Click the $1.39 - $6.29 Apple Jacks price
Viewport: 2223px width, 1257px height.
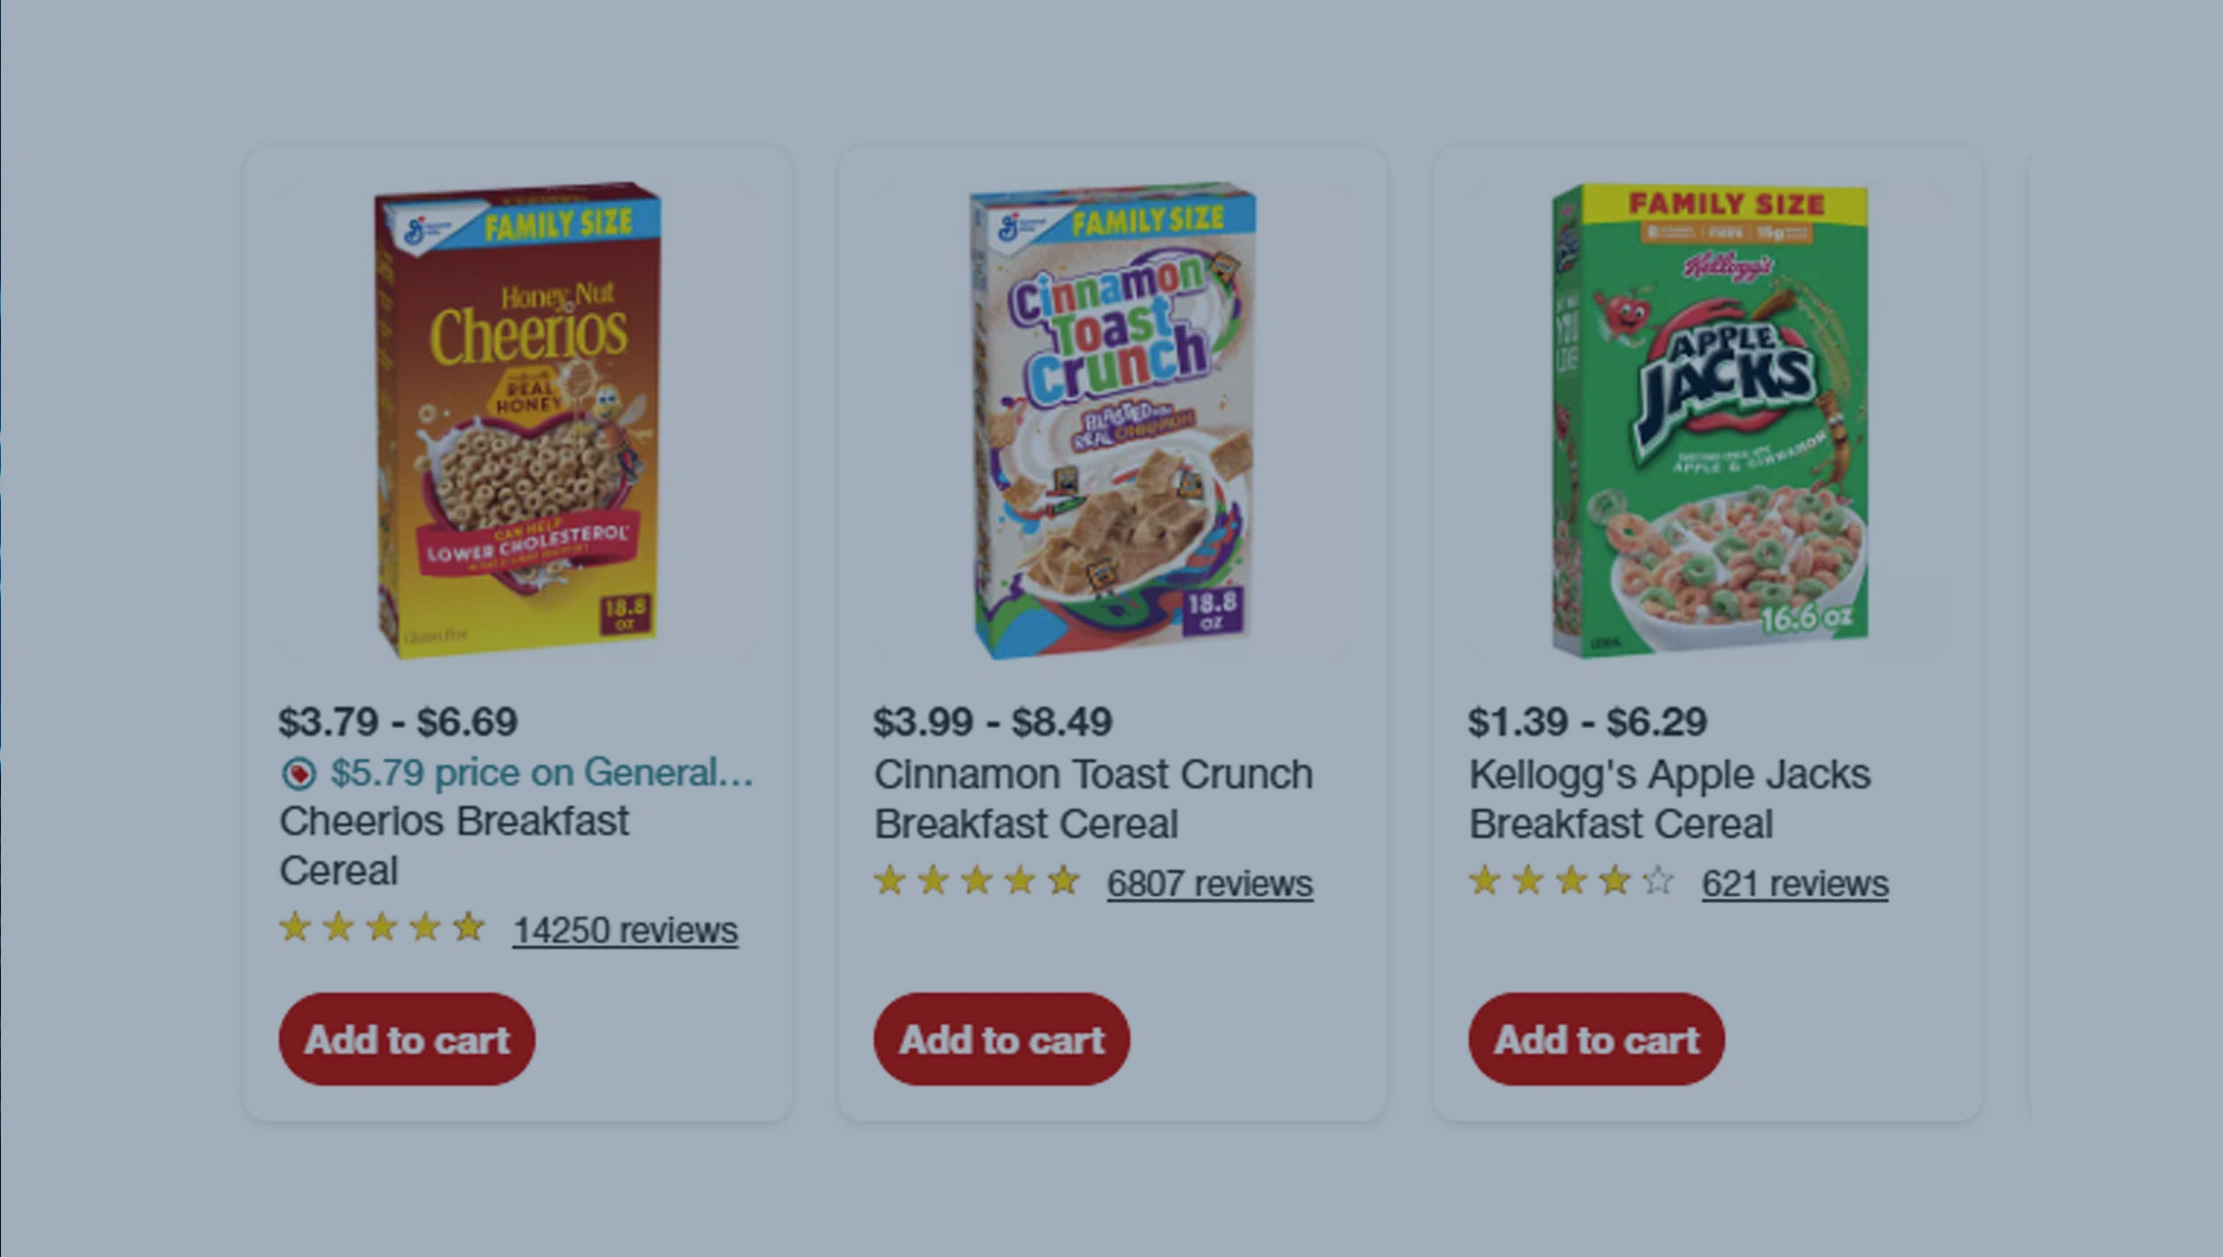click(x=1587, y=720)
